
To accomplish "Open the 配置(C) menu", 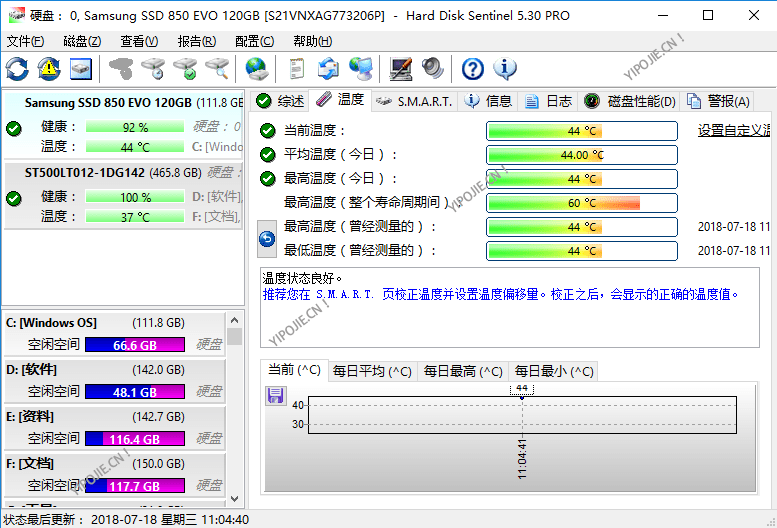I will coord(254,41).
